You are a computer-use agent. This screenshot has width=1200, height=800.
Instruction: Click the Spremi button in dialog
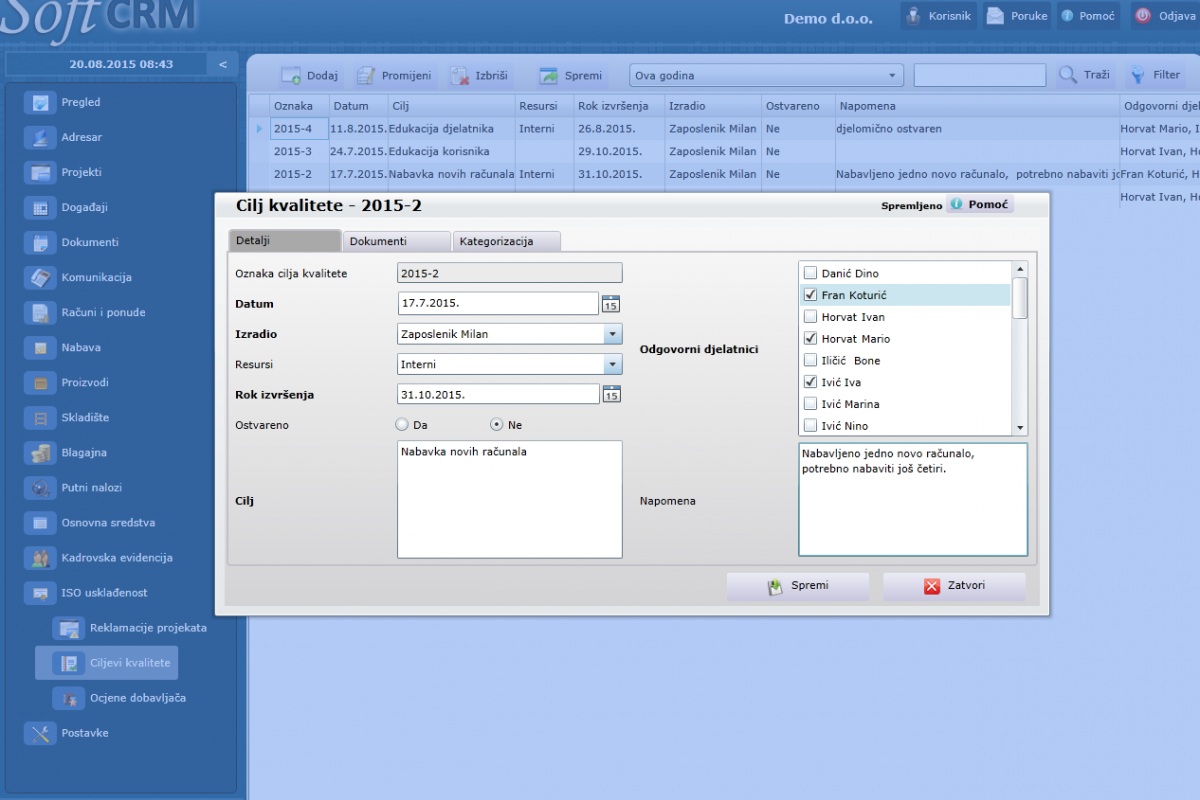798,586
